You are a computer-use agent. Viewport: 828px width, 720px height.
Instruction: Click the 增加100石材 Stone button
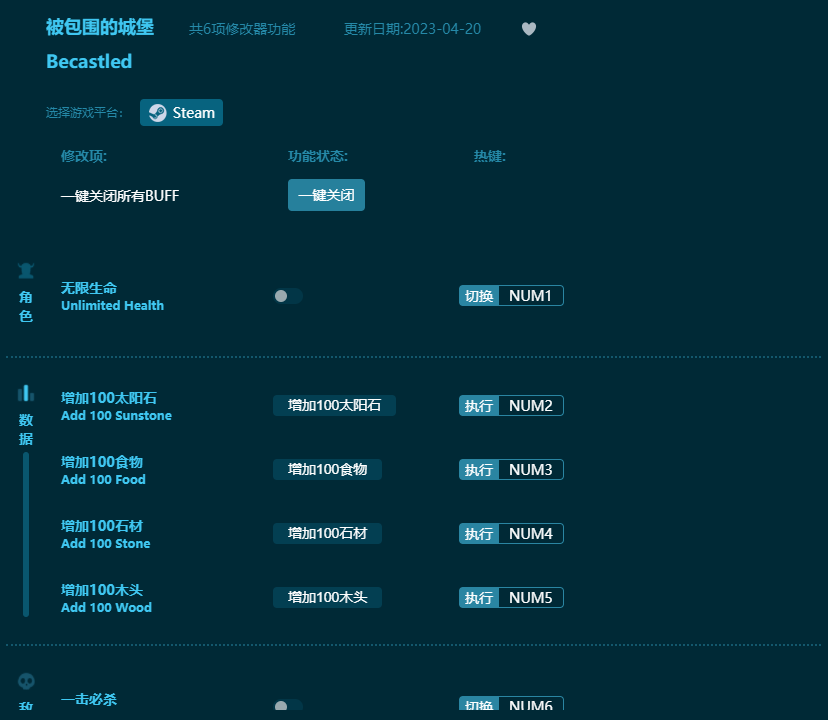(327, 533)
